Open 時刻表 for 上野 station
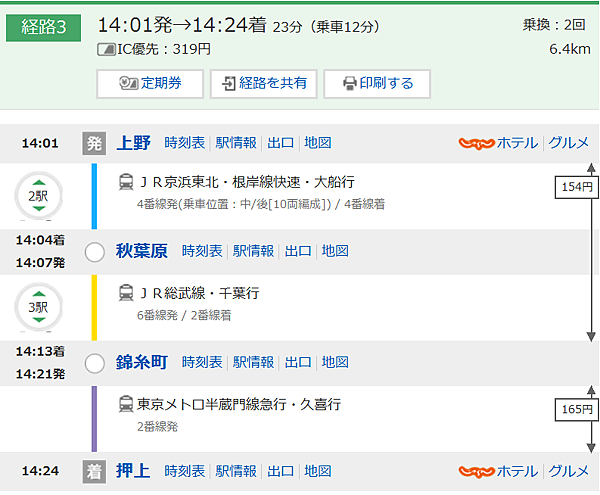Image resolution: width=600 pixels, height=495 pixels. click(x=184, y=143)
